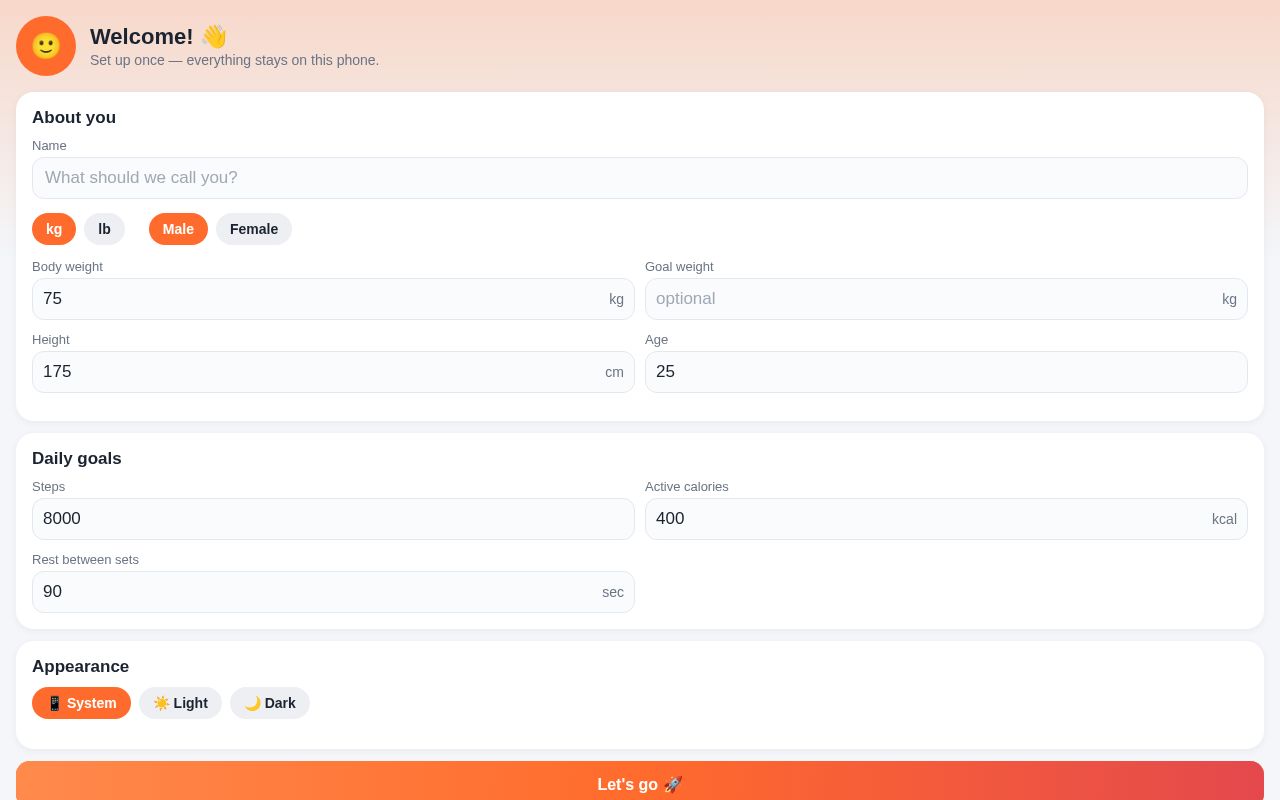Click the smiley face avatar icon
Screen dimensions: 1280x800
coord(46,46)
